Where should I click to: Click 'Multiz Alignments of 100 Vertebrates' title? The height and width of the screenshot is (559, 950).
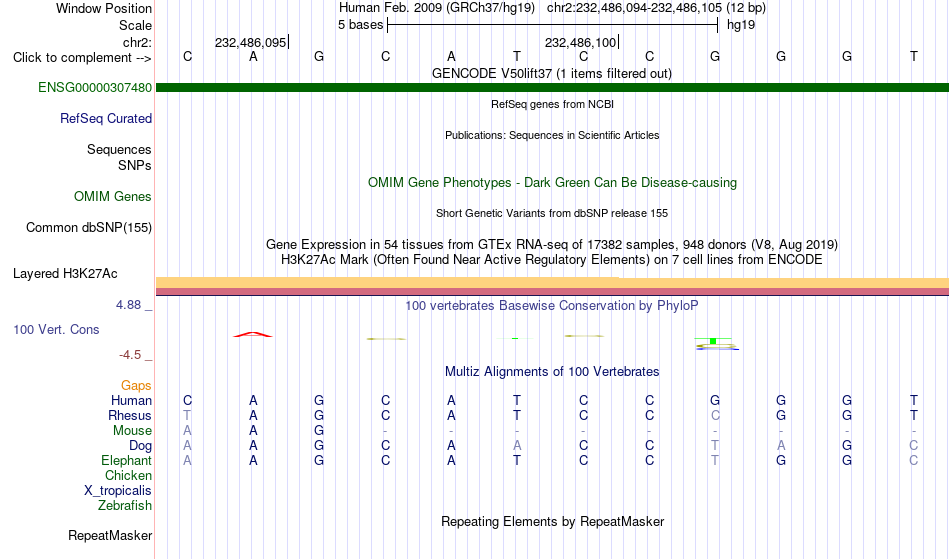pyautogui.click(x=552, y=372)
